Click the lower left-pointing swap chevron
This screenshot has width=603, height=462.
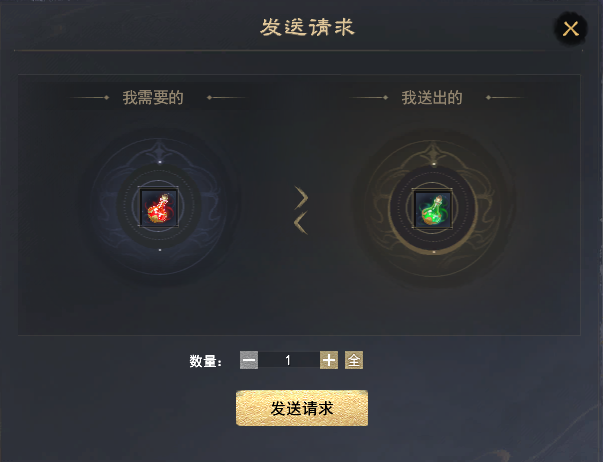pyautogui.click(x=301, y=222)
